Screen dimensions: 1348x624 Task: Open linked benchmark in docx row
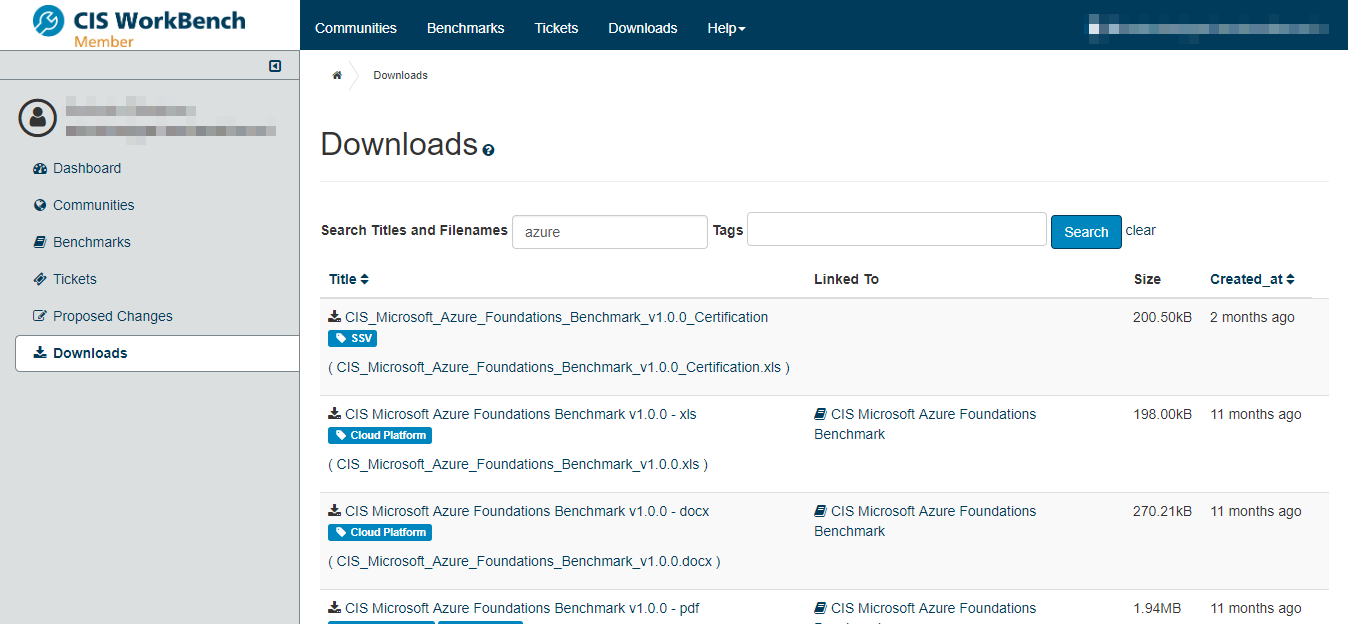(x=925, y=521)
